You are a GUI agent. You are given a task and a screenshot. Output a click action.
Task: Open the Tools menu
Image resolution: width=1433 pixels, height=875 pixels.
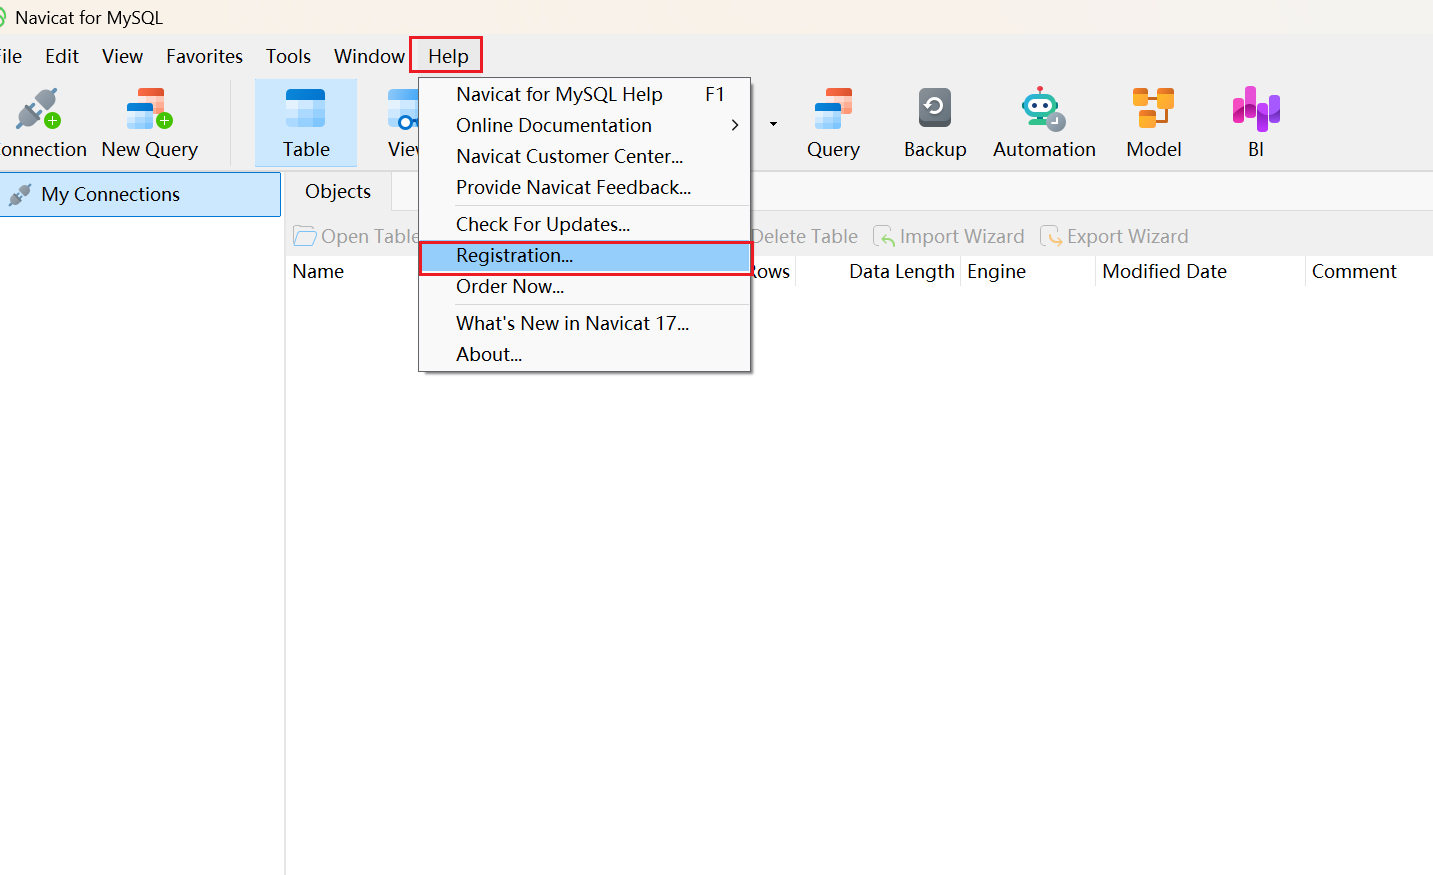[288, 56]
